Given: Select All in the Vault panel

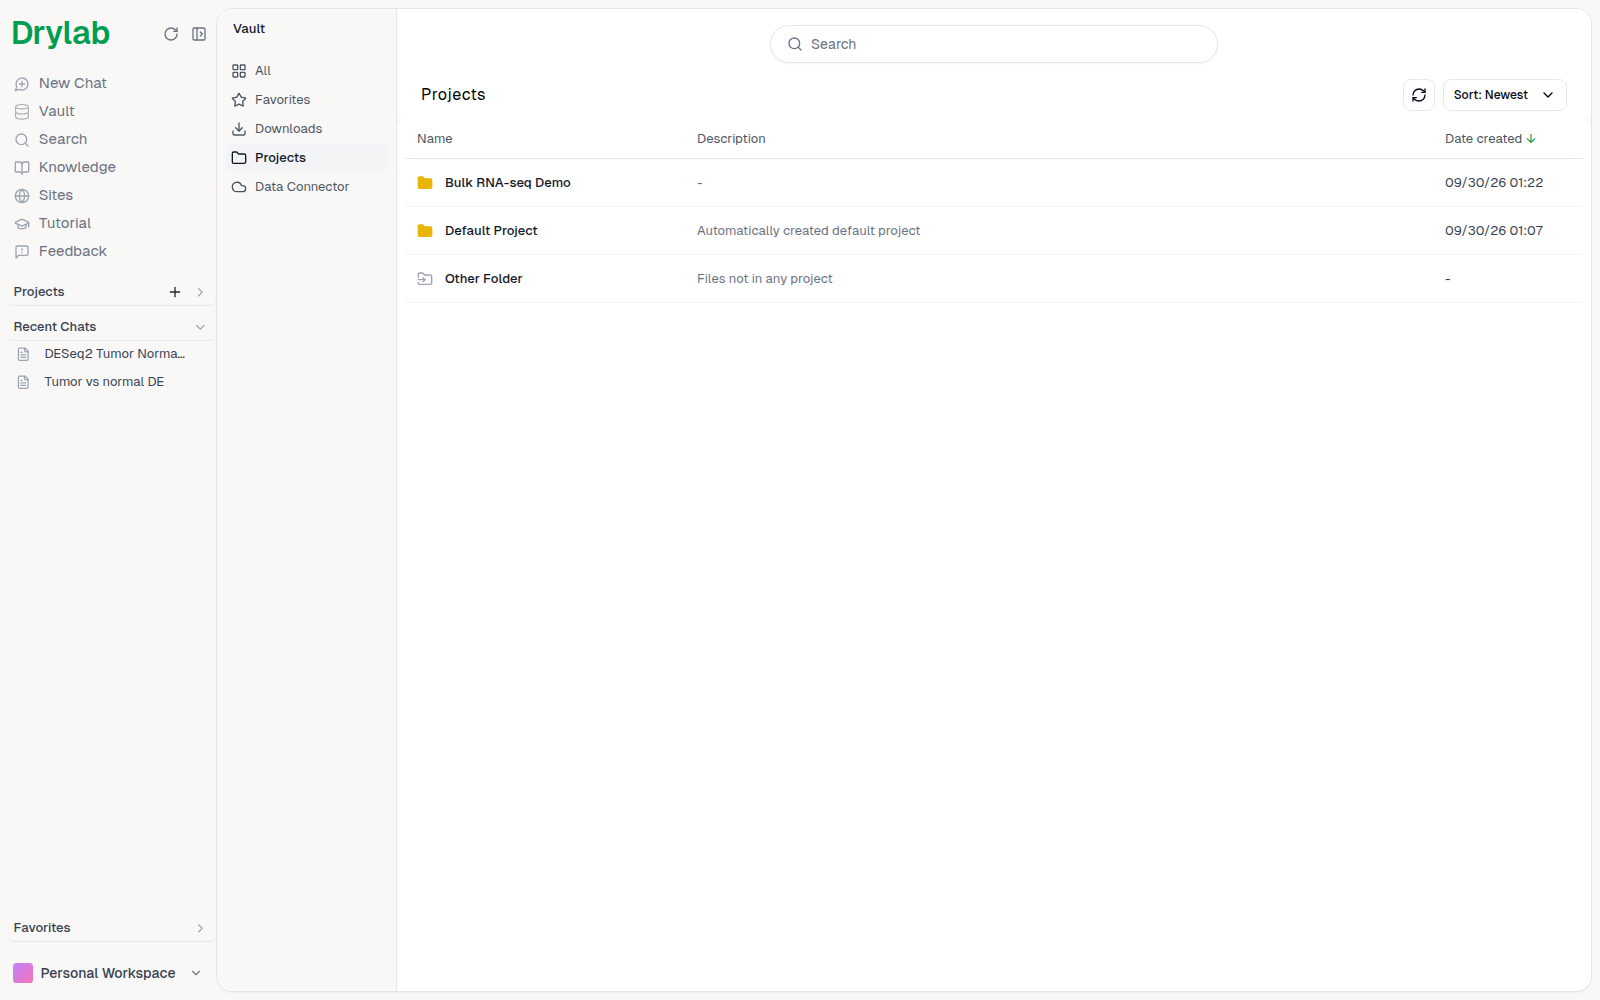Looking at the screenshot, I should pyautogui.click(x=306, y=71).
